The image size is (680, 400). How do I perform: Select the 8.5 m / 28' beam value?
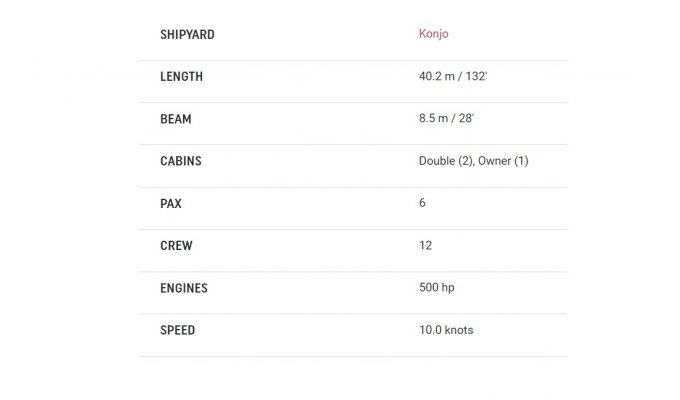(446, 118)
